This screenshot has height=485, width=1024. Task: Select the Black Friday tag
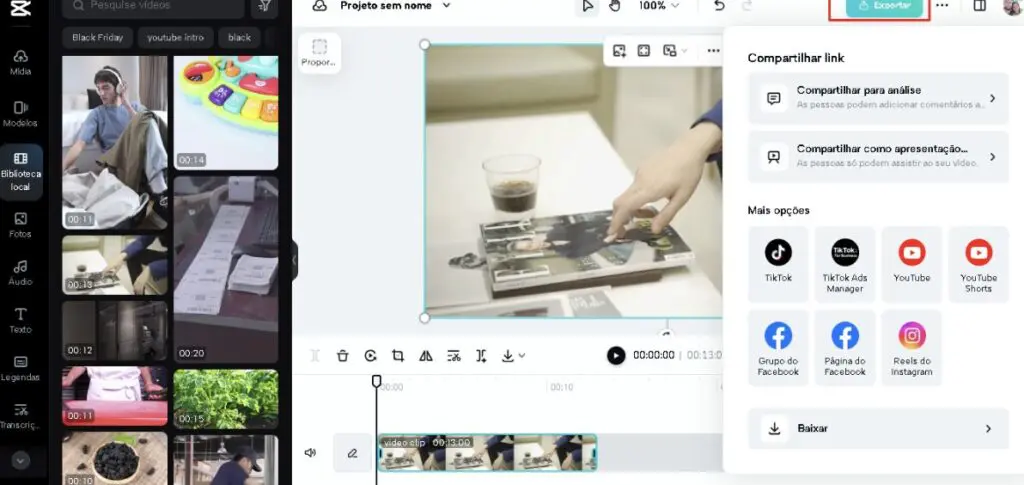click(x=97, y=38)
